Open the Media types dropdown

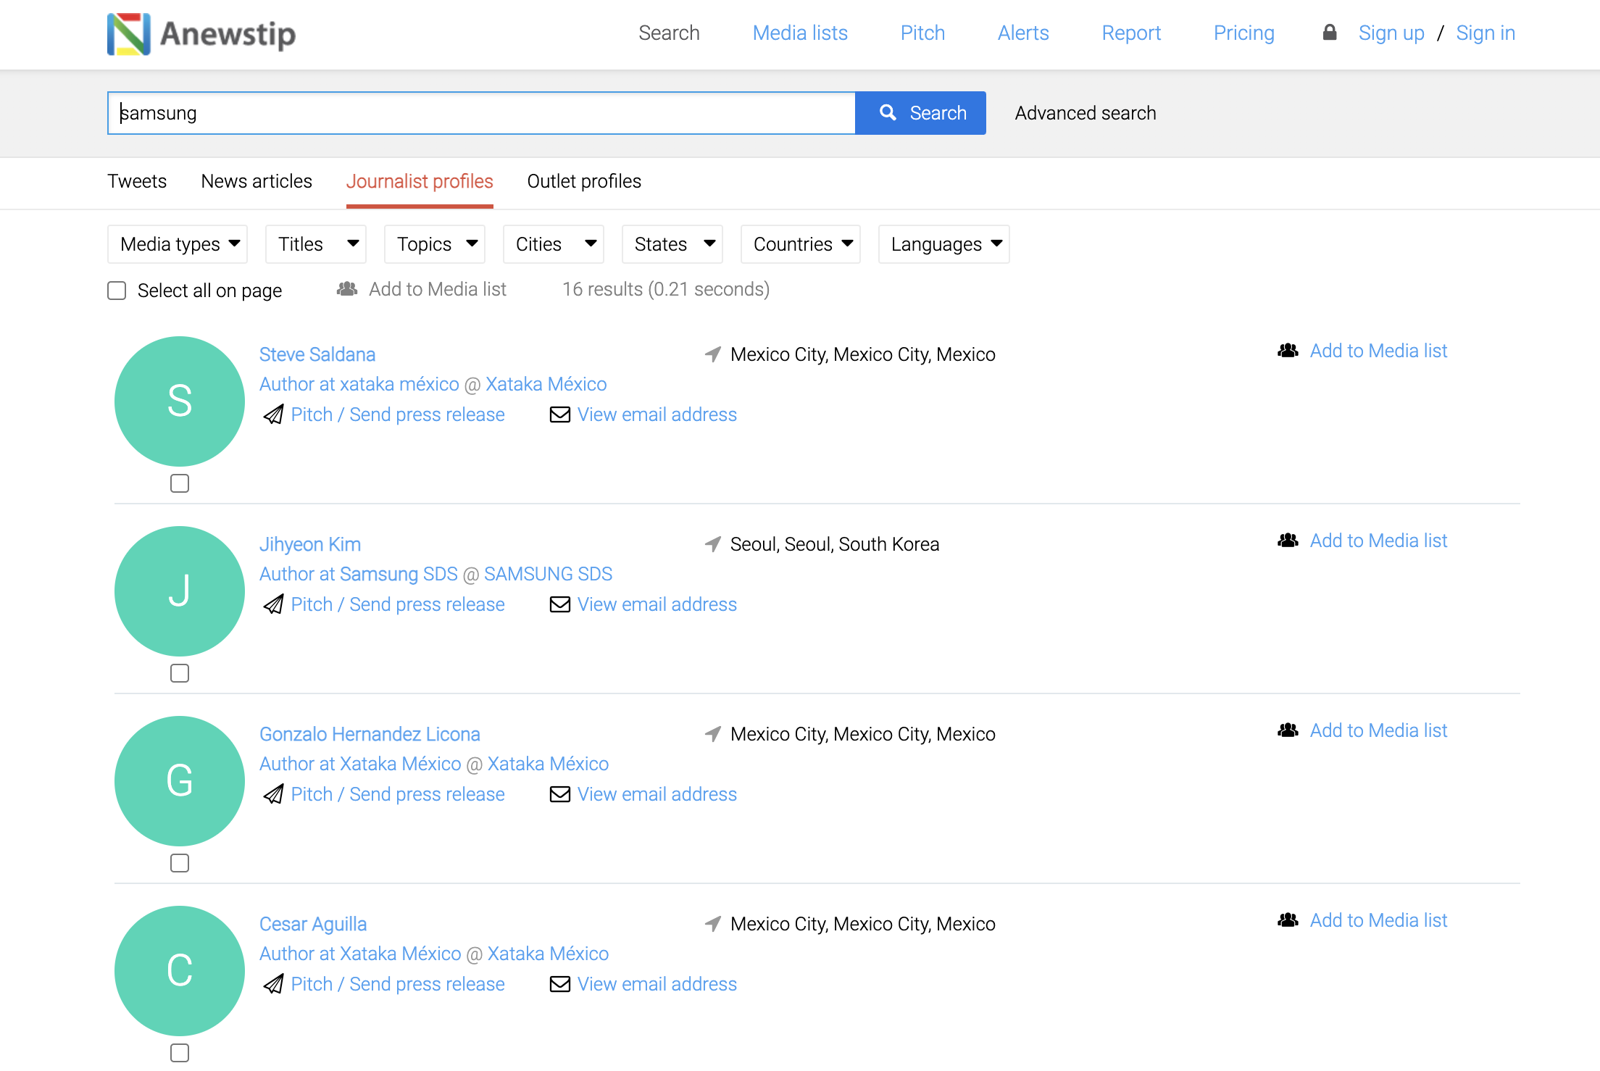[x=177, y=244]
